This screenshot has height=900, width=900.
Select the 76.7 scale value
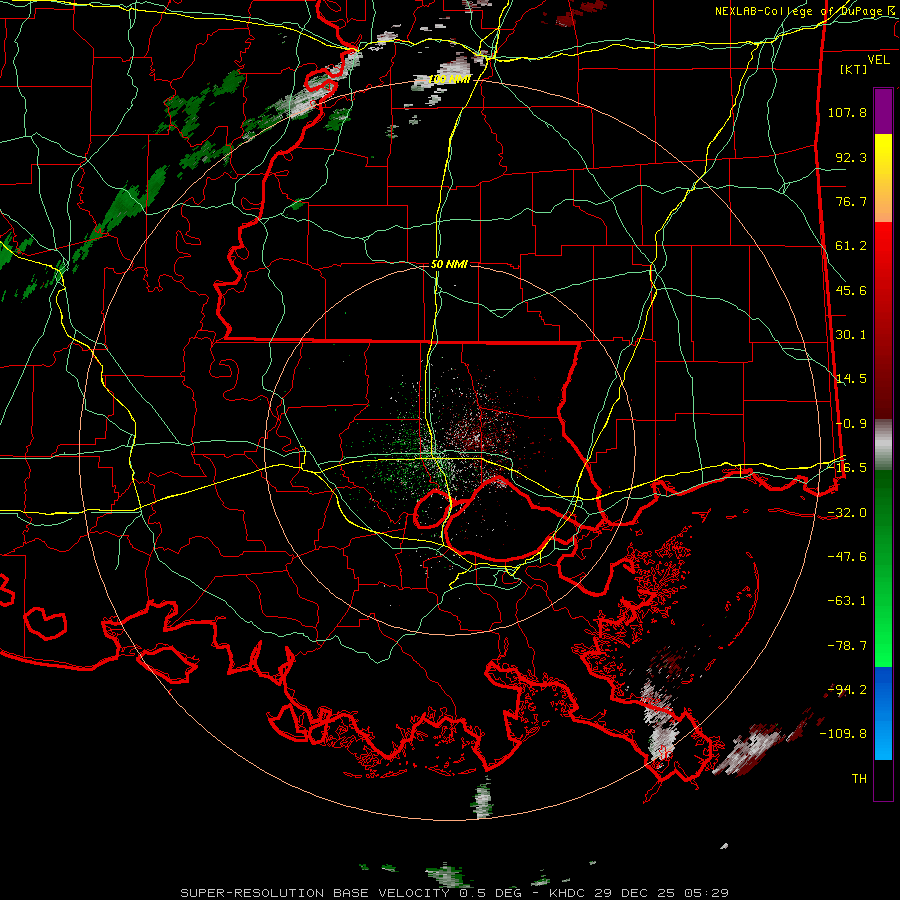851,201
